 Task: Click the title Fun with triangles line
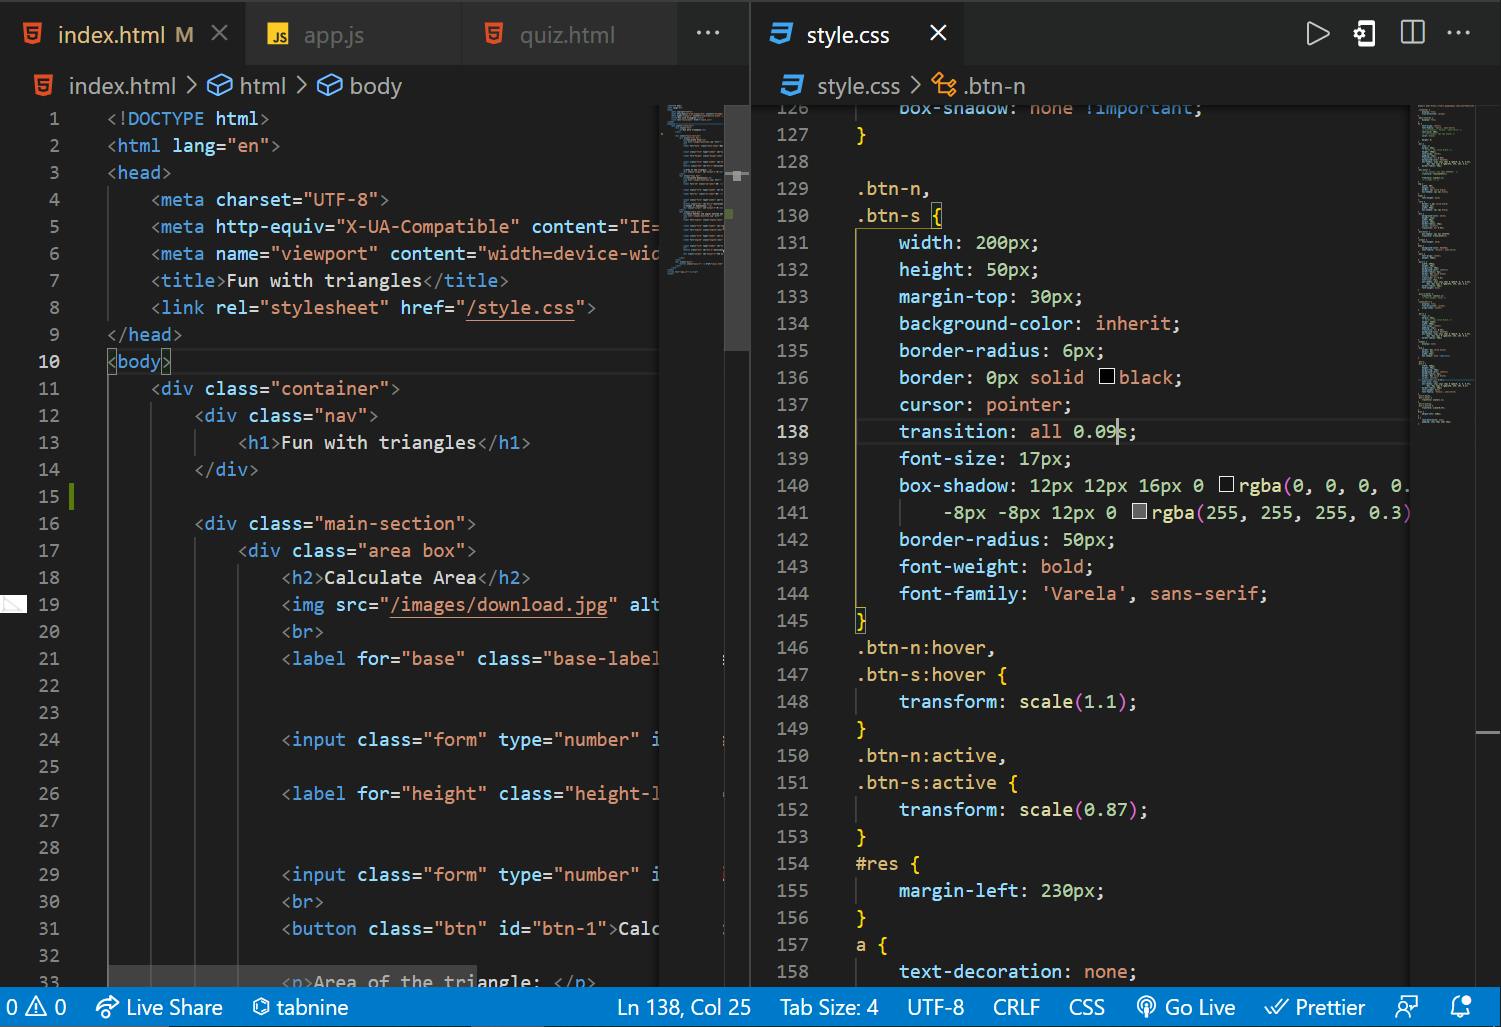(x=329, y=281)
